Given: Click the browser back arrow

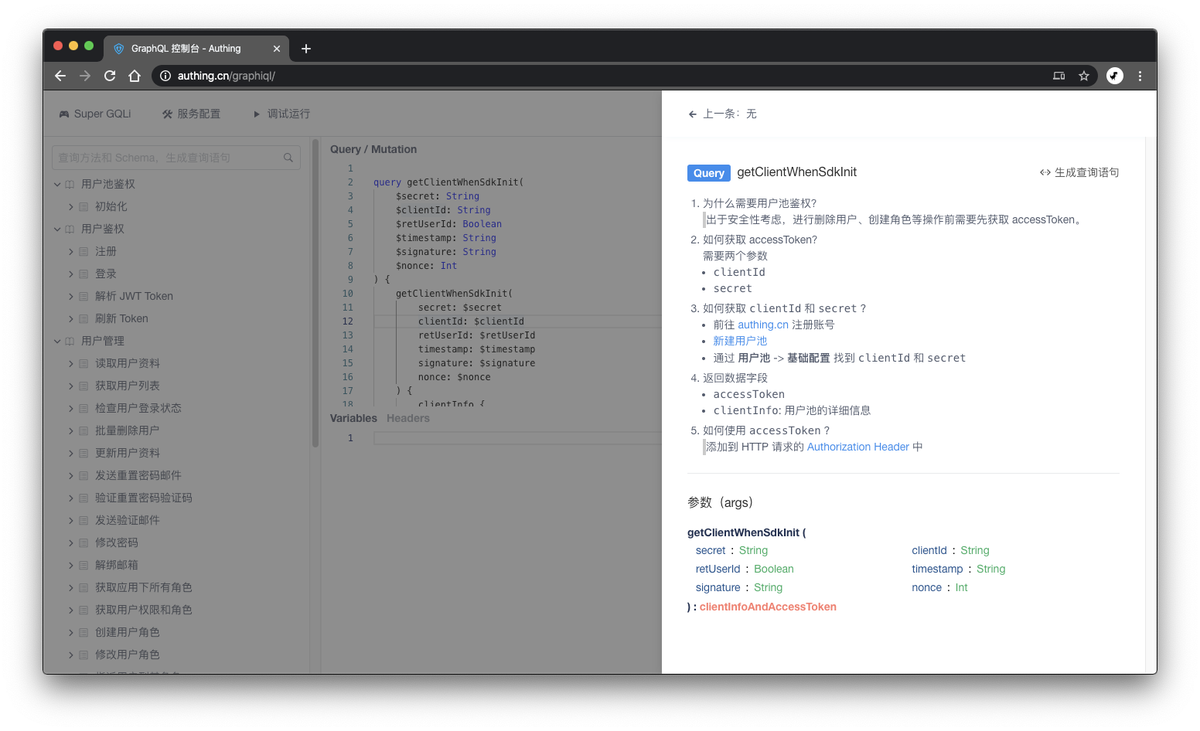Looking at the screenshot, I should (60, 76).
